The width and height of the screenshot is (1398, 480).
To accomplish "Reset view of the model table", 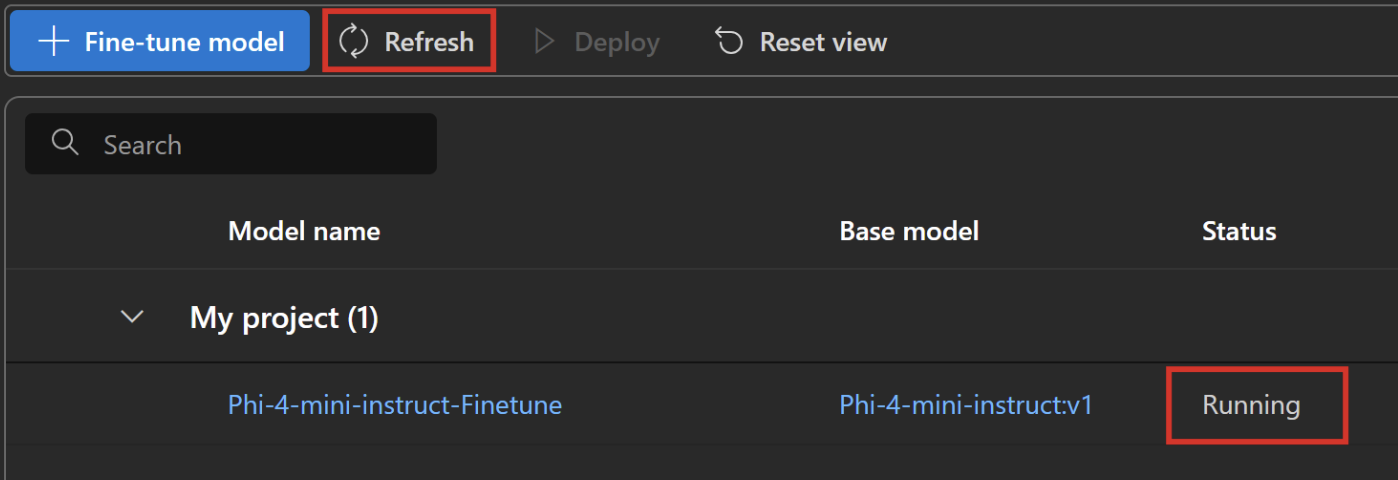I will pyautogui.click(x=800, y=42).
